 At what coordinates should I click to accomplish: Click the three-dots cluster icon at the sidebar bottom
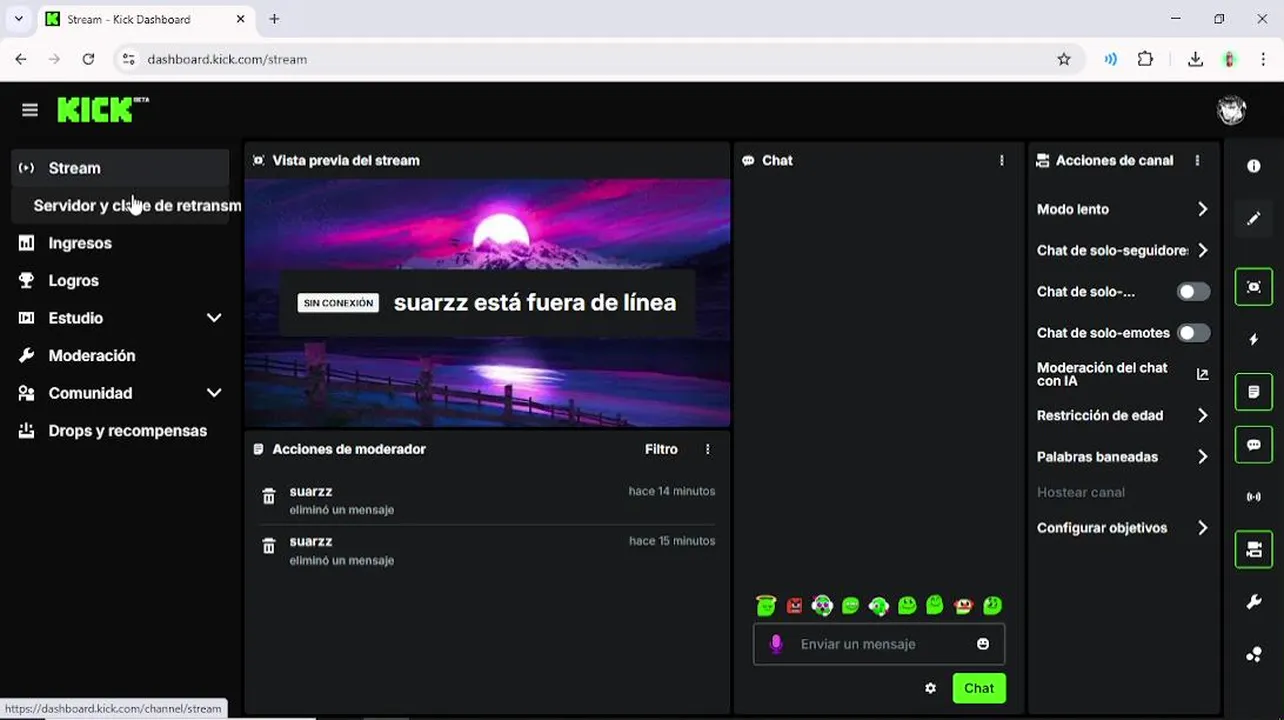point(1254,655)
